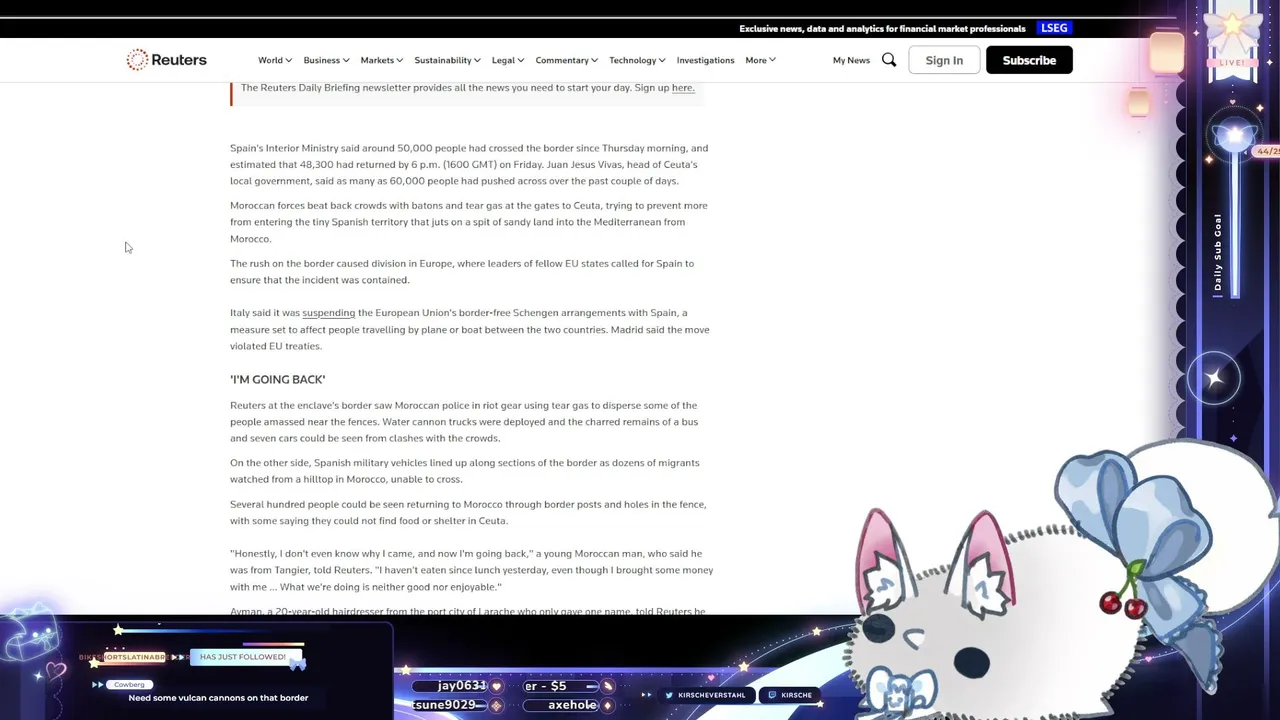Open the Commentary dropdown
The width and height of the screenshot is (1280, 720).
point(566,60)
